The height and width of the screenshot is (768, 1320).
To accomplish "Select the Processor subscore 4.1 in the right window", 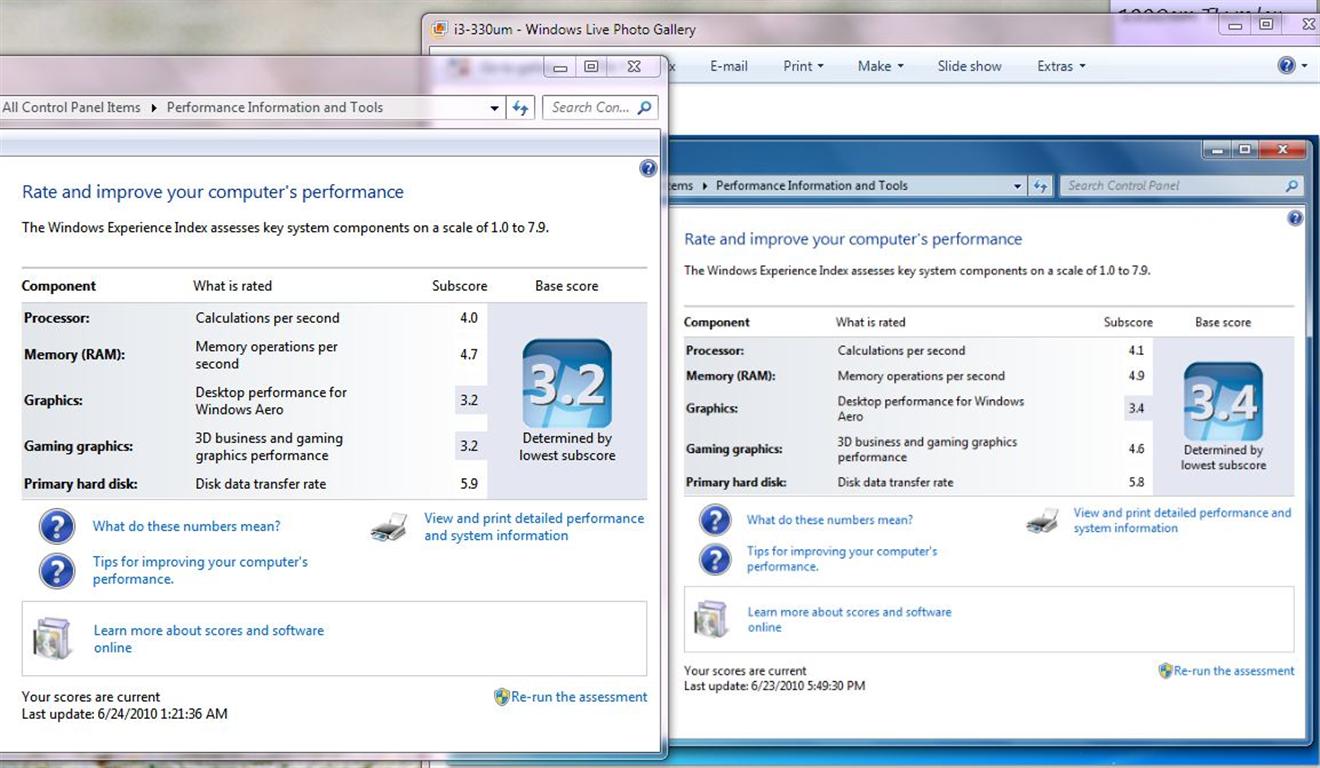I will coord(1137,351).
